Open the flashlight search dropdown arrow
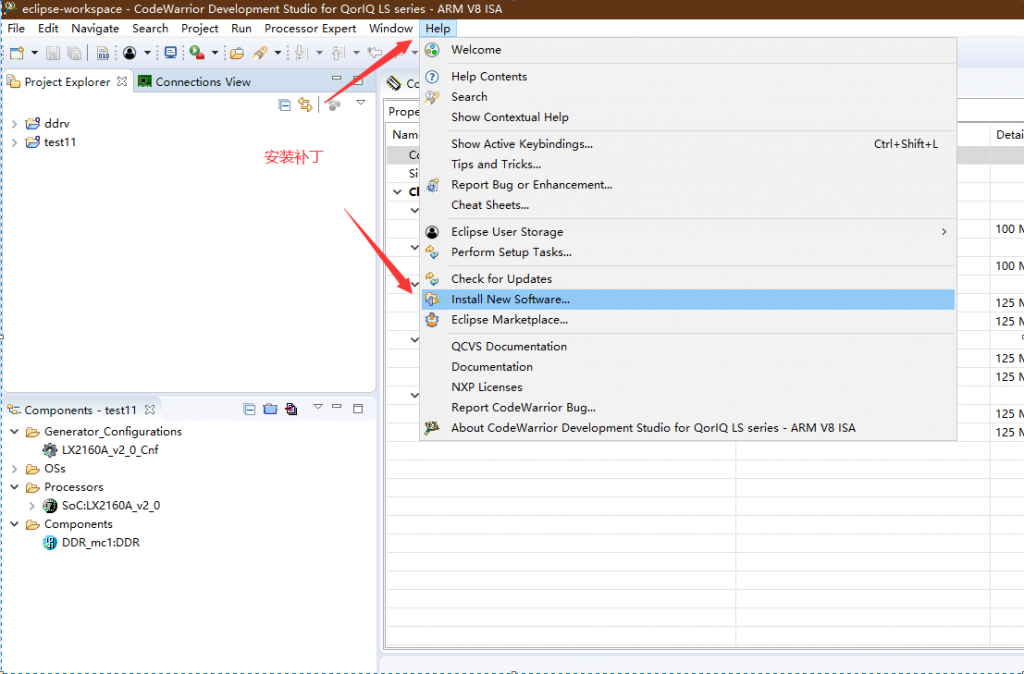Image resolution: width=1024 pixels, height=674 pixels. [278, 53]
